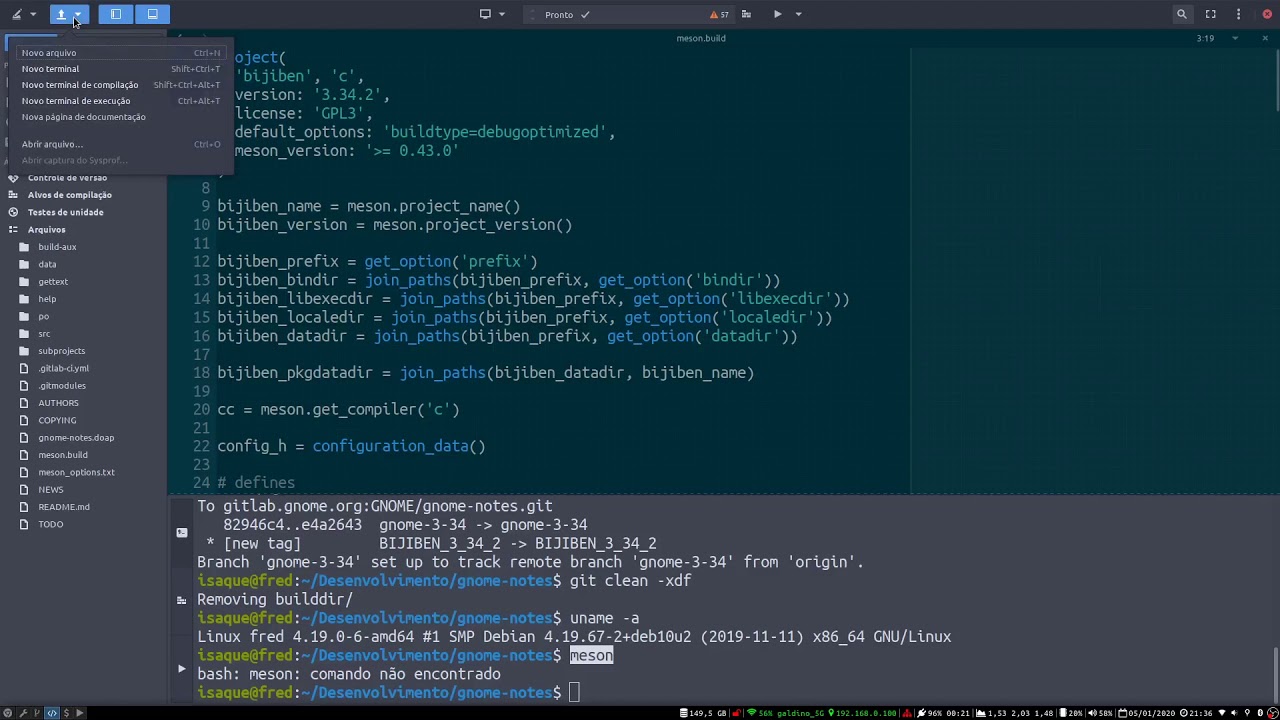
Task: Click the Pronto build status label
Action: tap(559, 14)
